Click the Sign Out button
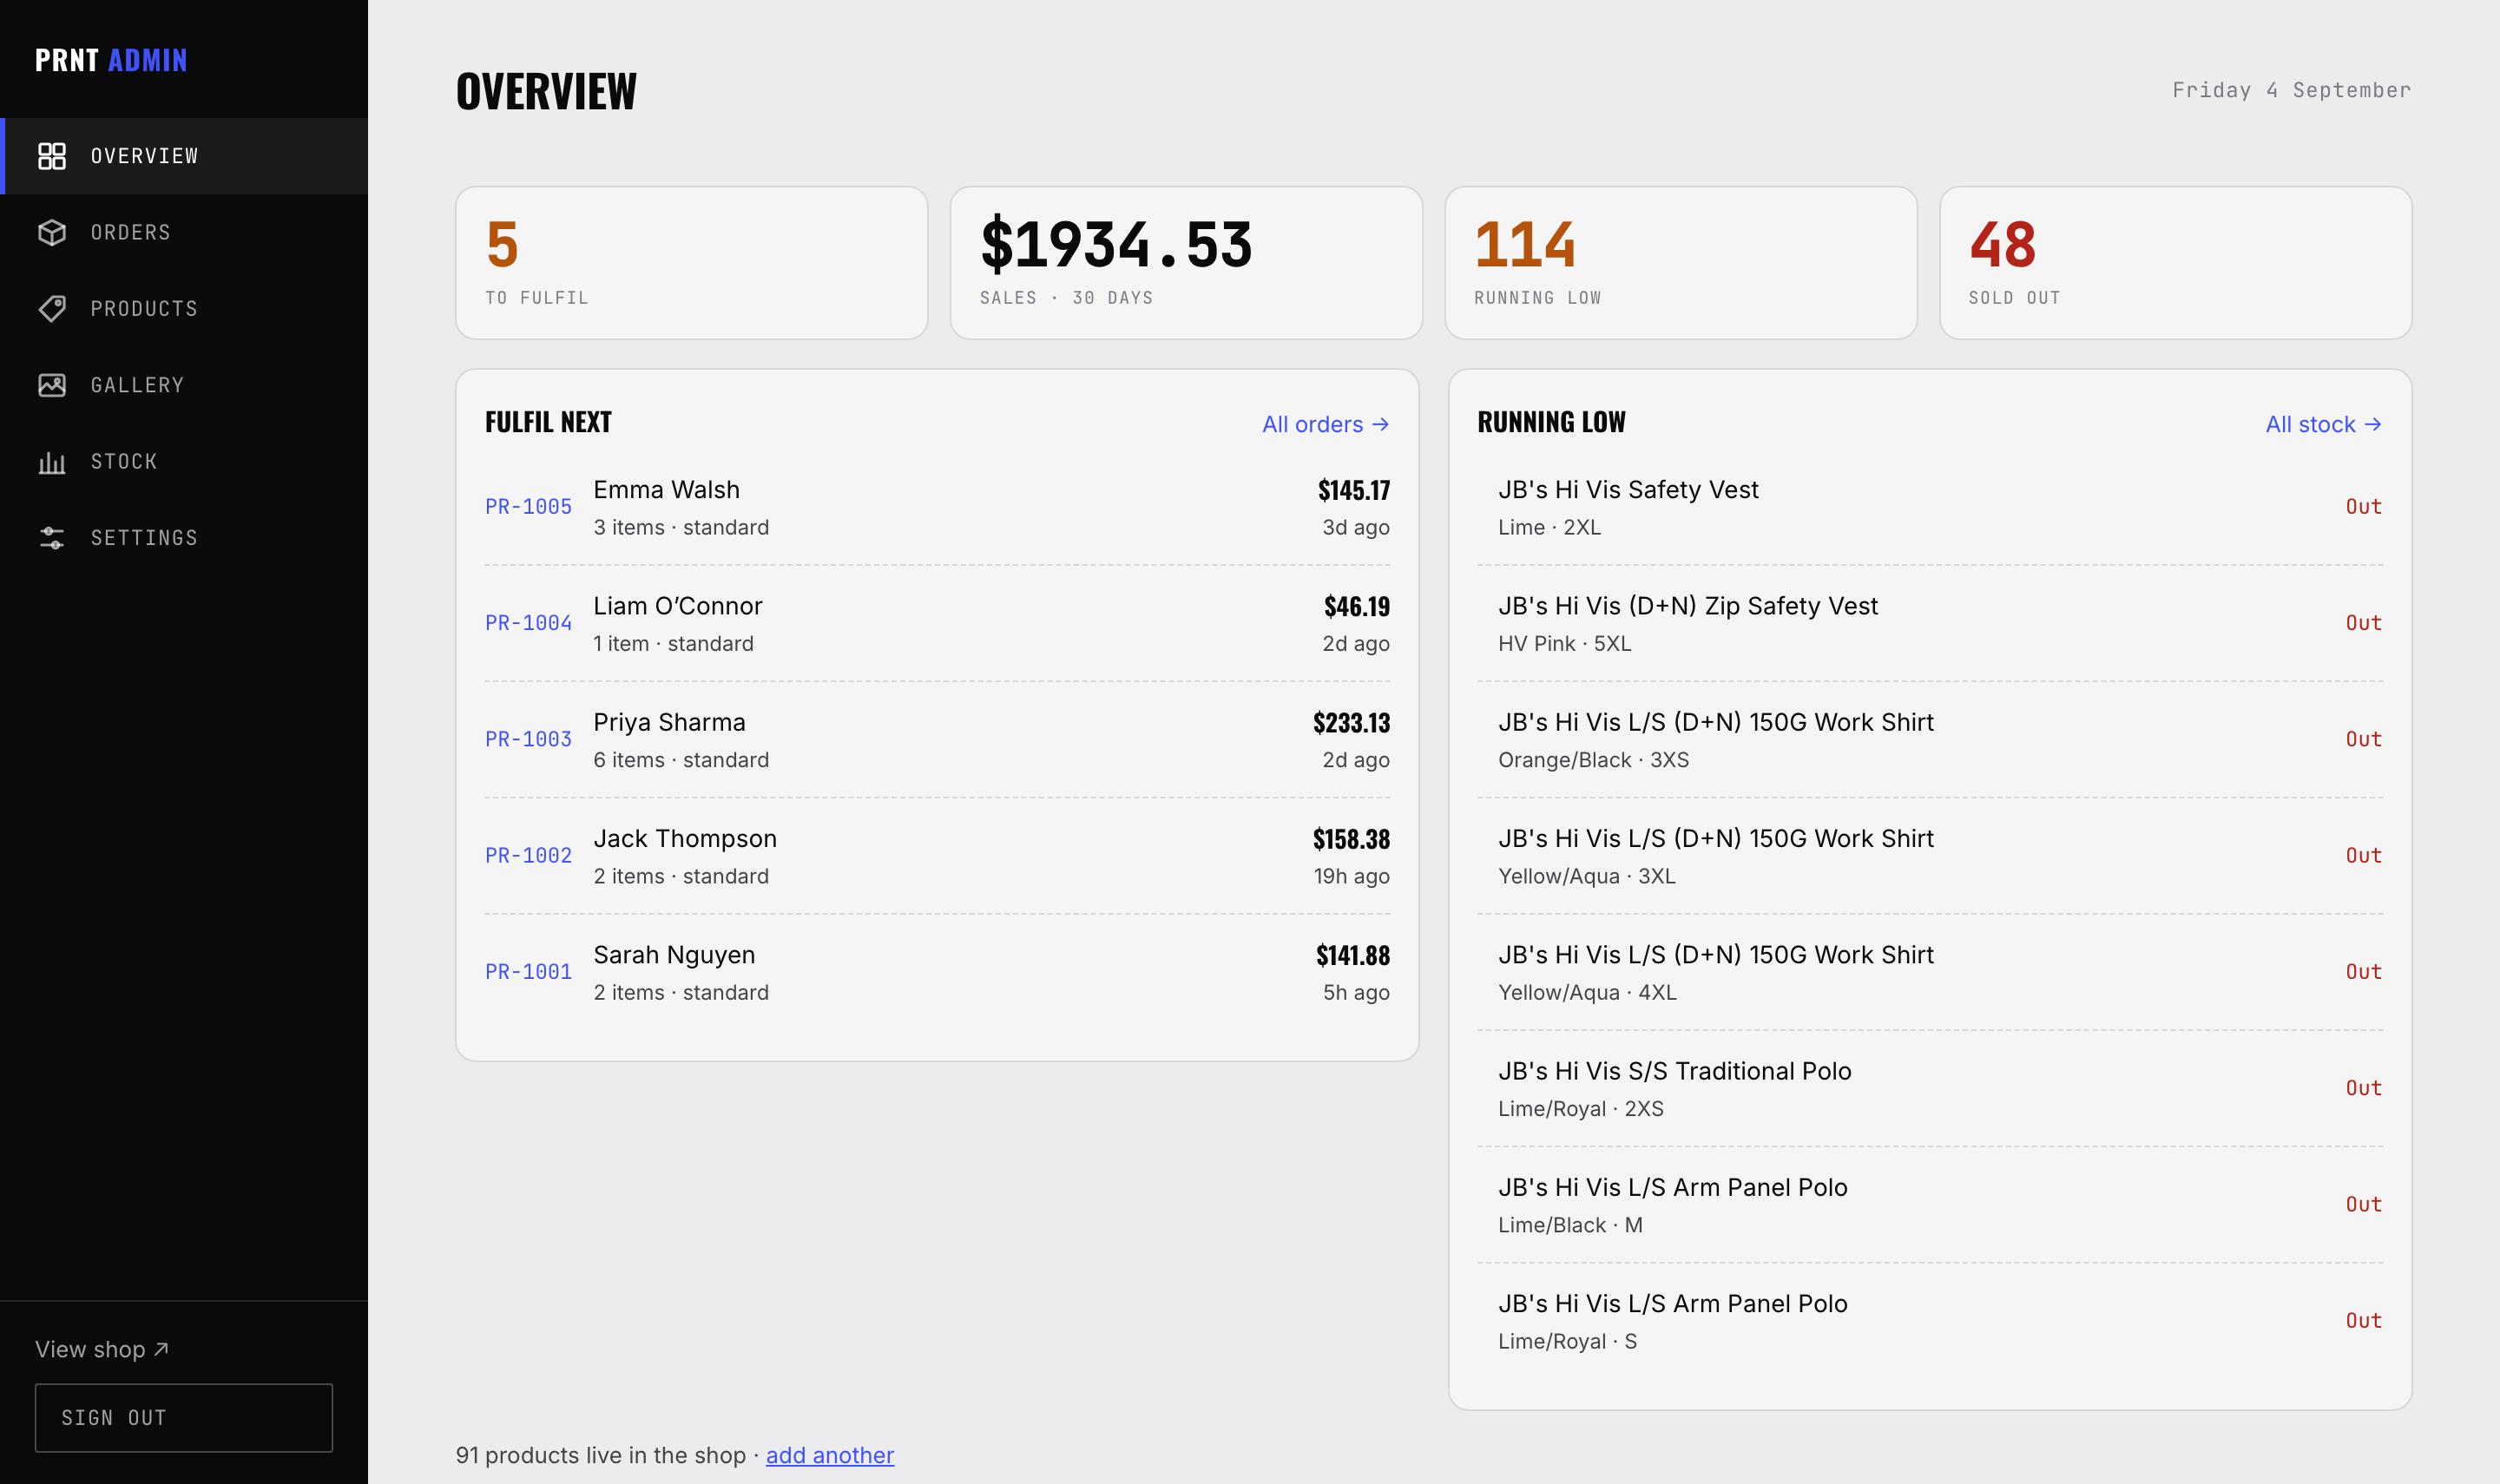This screenshot has width=2500, height=1484. click(x=184, y=1417)
